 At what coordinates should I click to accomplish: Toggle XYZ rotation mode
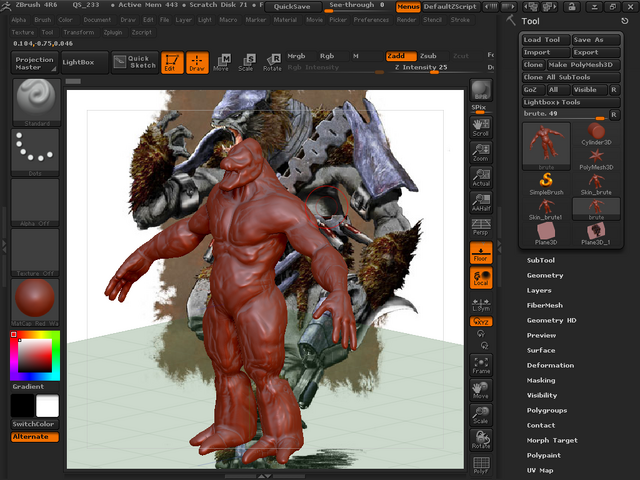click(x=481, y=322)
